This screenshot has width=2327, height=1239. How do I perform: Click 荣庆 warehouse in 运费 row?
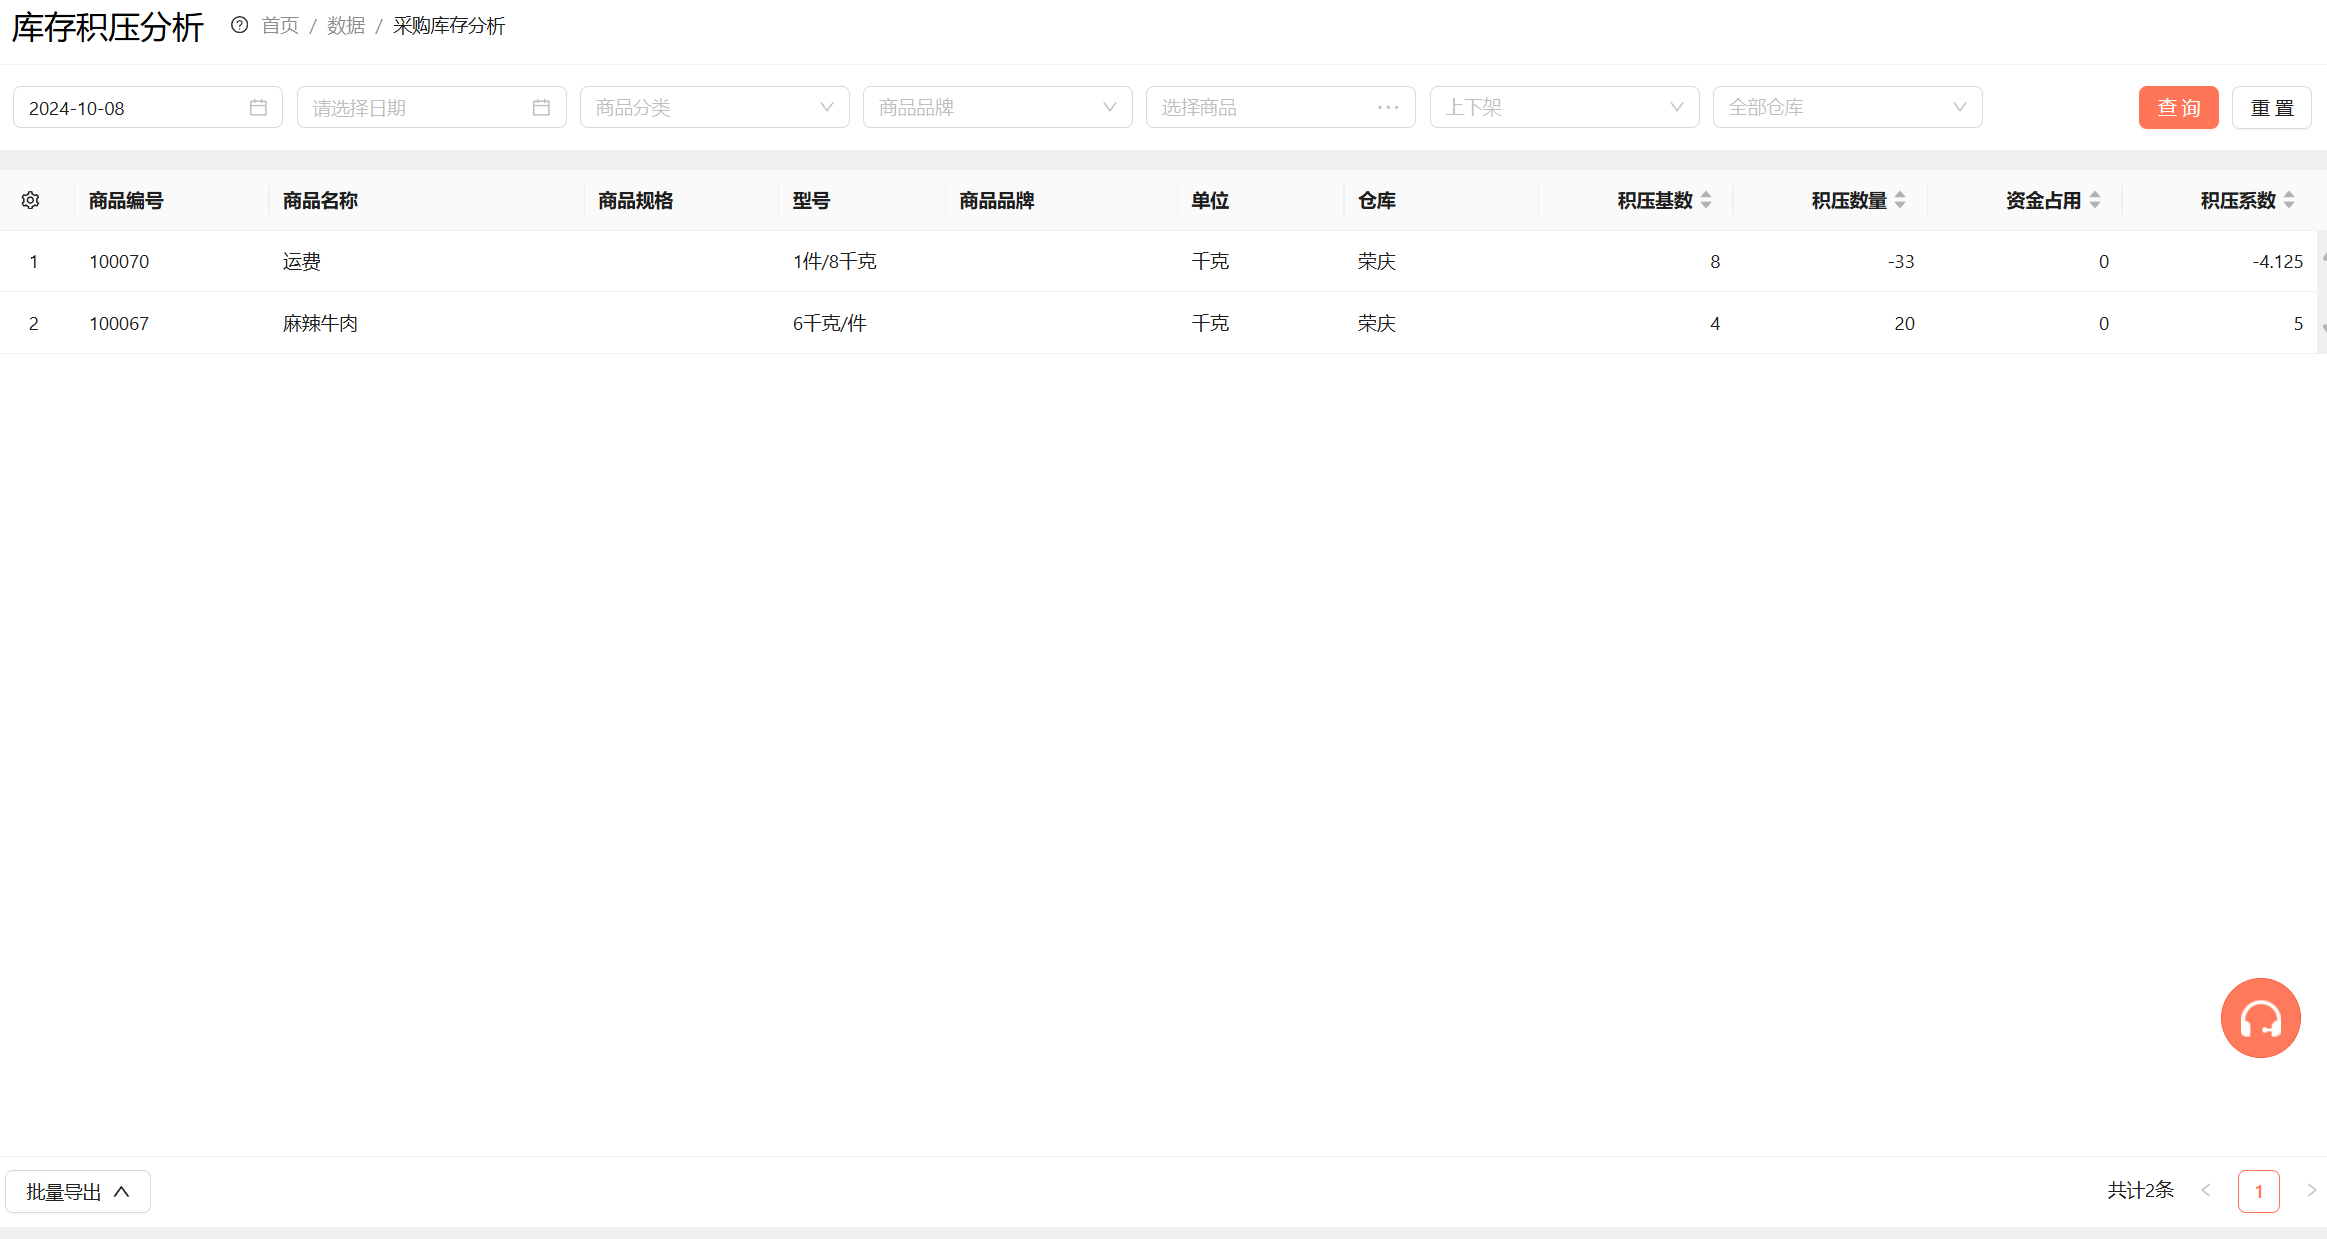[1377, 261]
